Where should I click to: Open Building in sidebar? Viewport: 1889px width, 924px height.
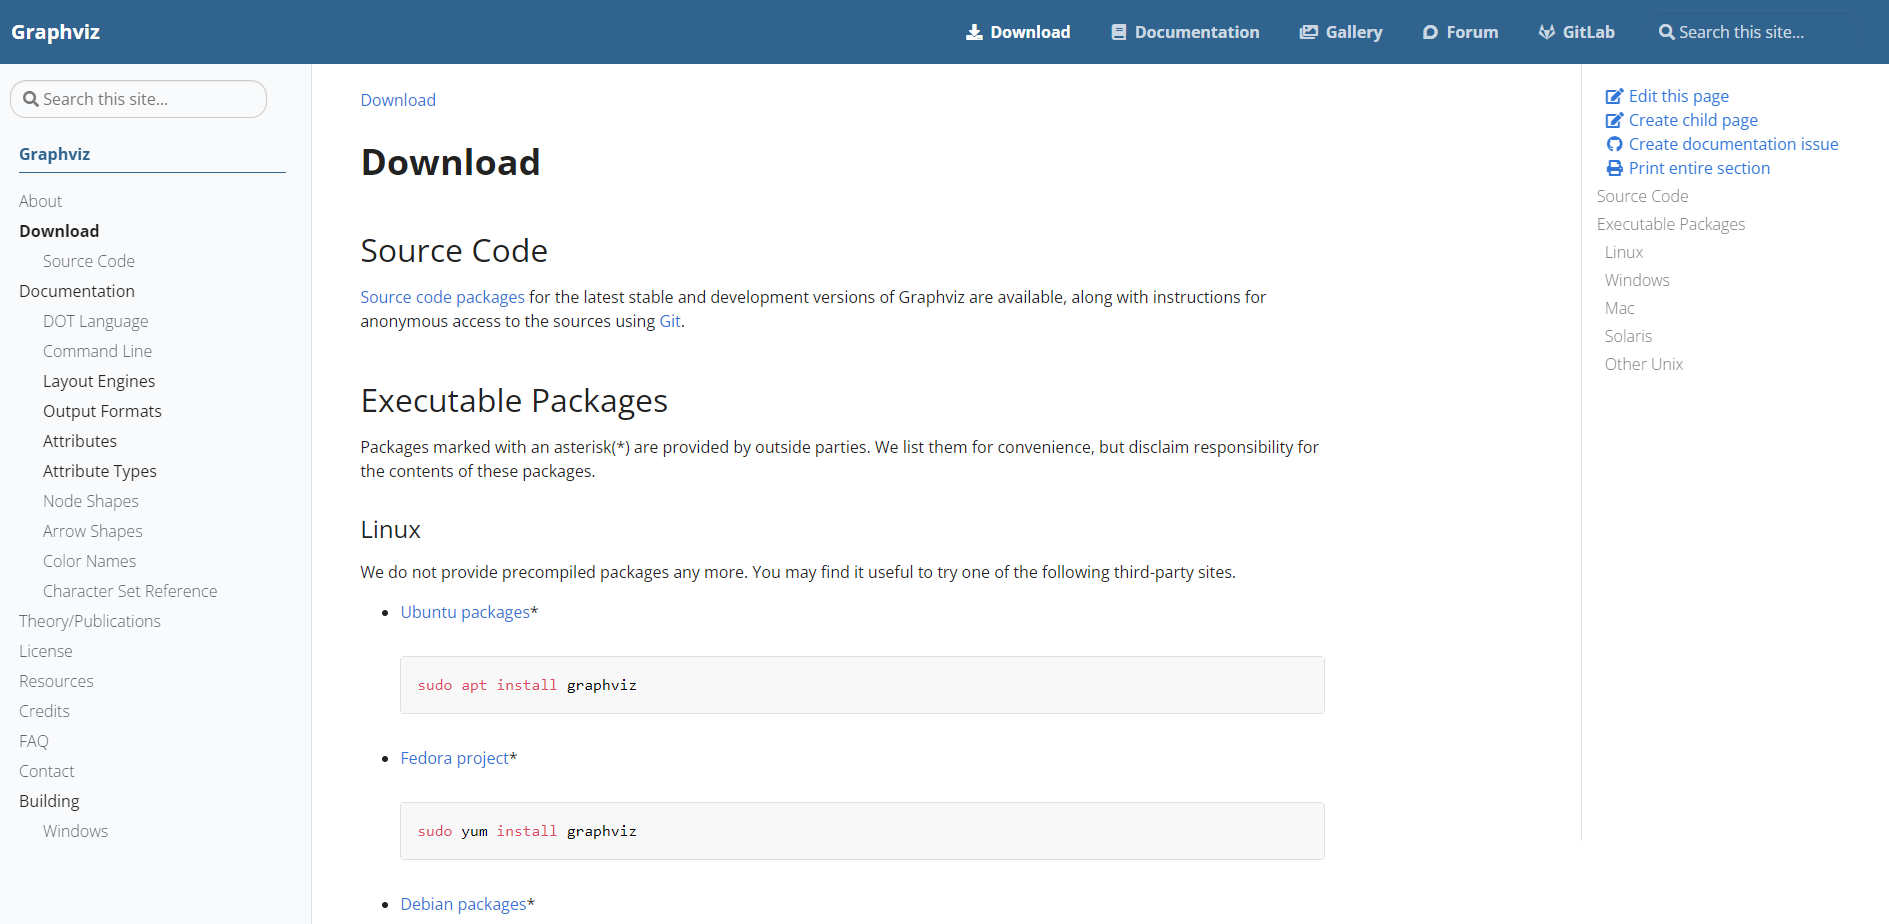coord(49,801)
